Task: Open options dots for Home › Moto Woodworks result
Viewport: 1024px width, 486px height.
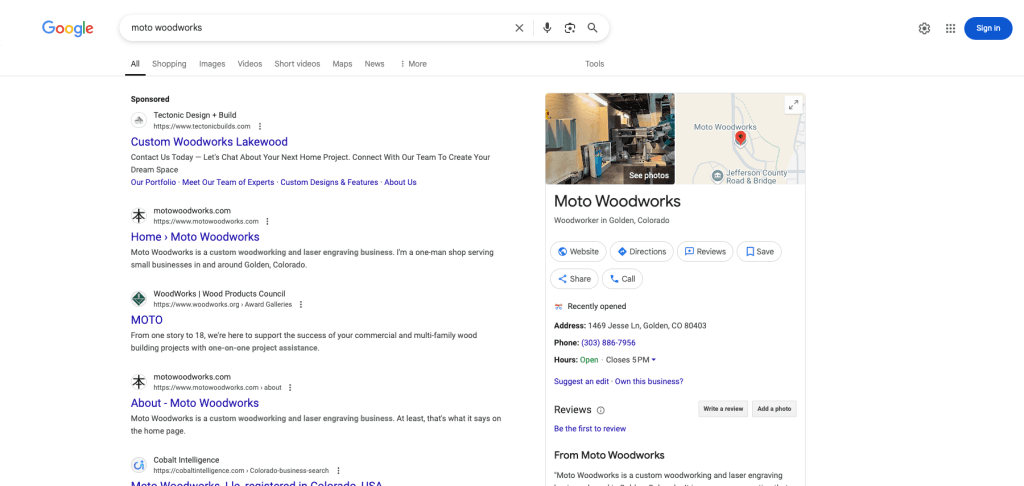Action: (x=267, y=221)
